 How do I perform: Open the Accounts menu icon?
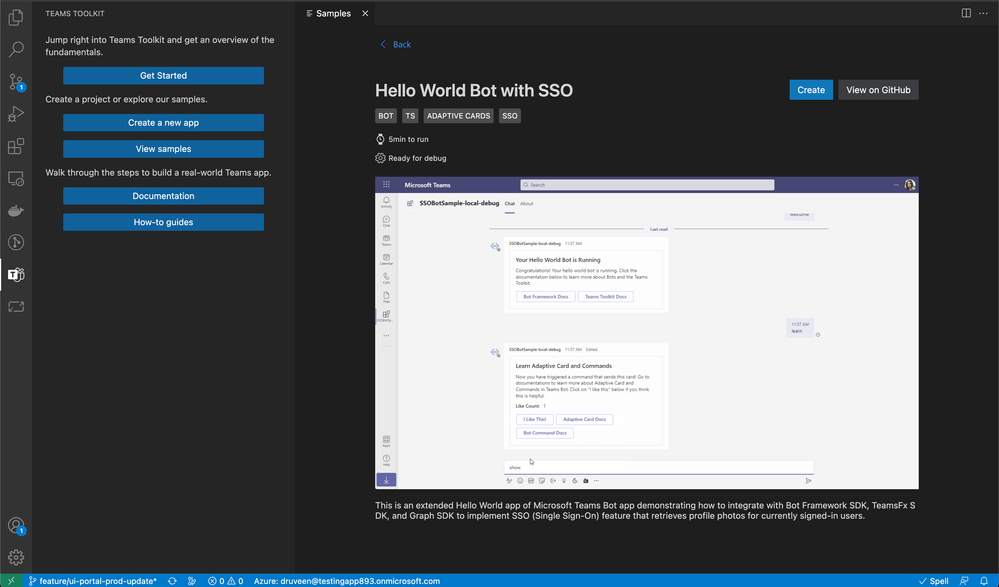(16, 526)
